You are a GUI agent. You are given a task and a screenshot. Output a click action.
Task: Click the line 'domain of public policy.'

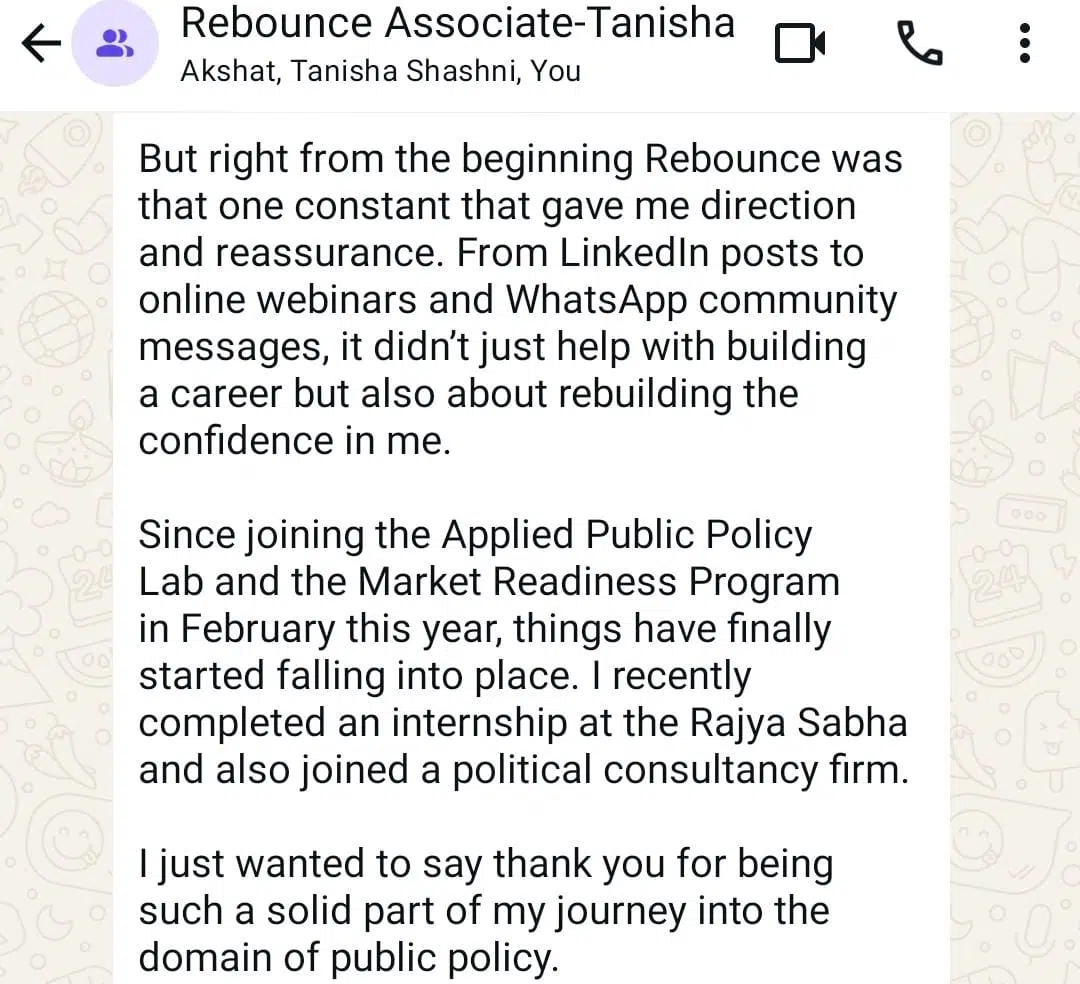pyautogui.click(x=347, y=958)
